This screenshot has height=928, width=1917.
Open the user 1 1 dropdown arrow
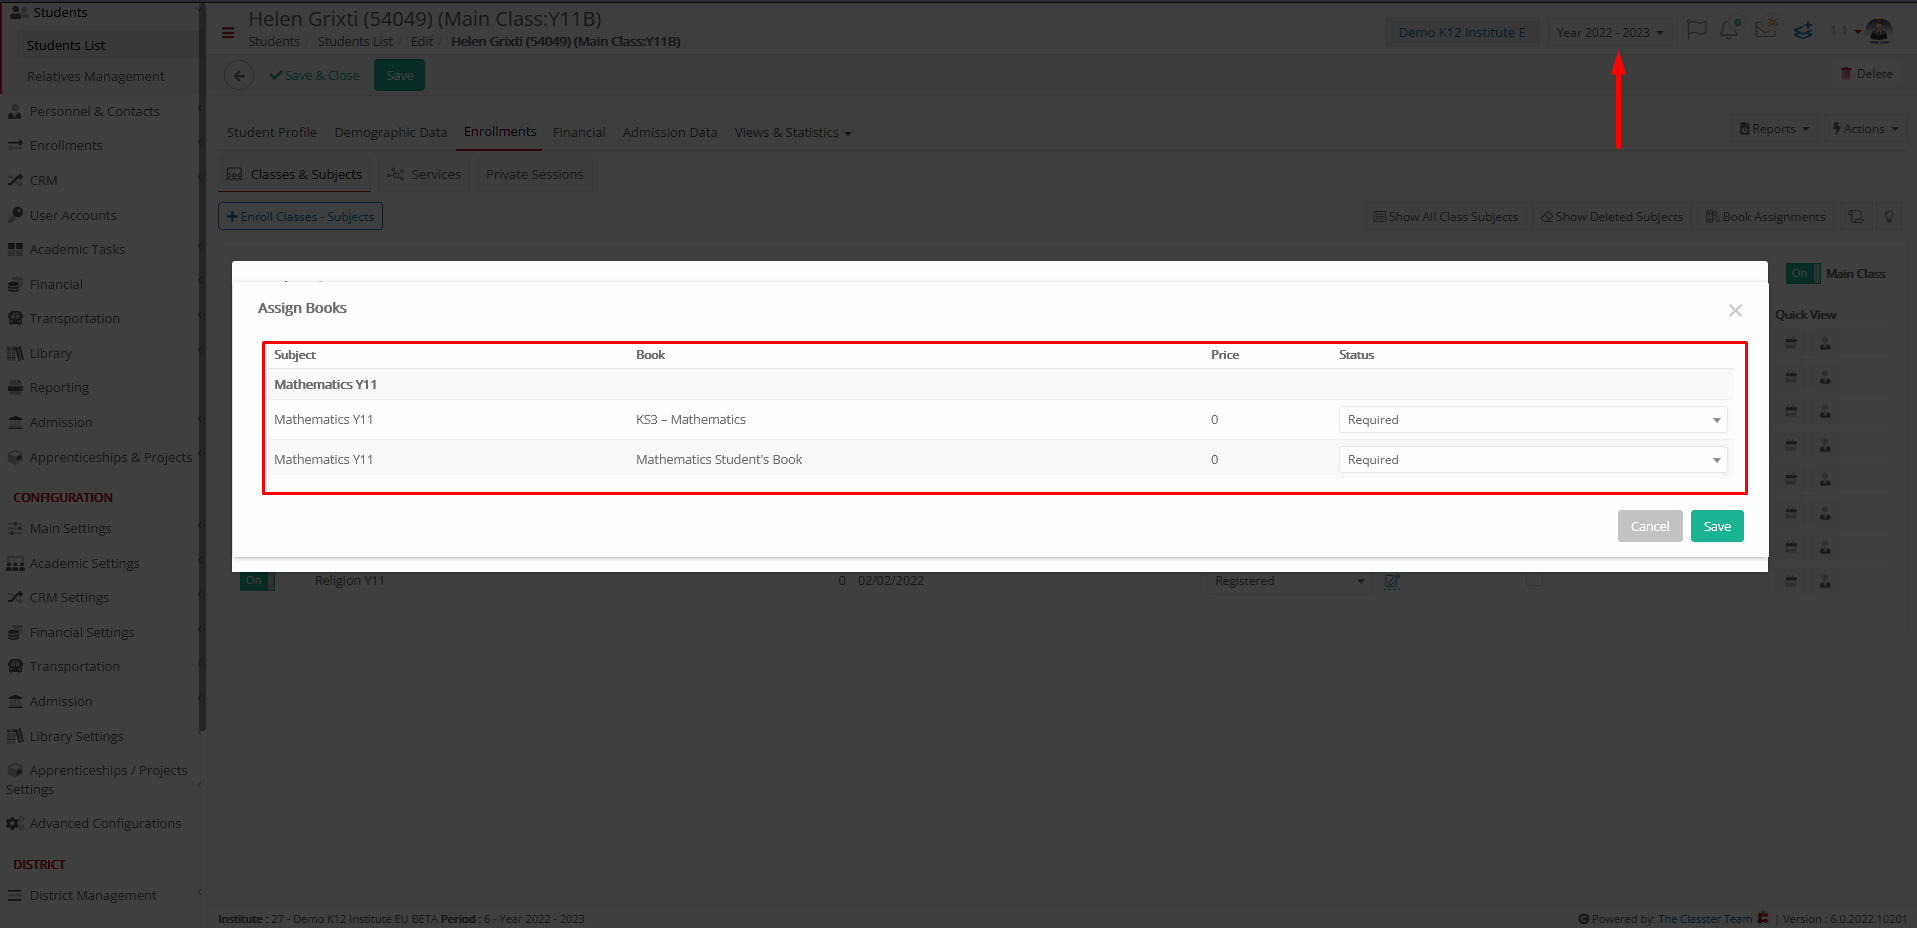(1858, 32)
